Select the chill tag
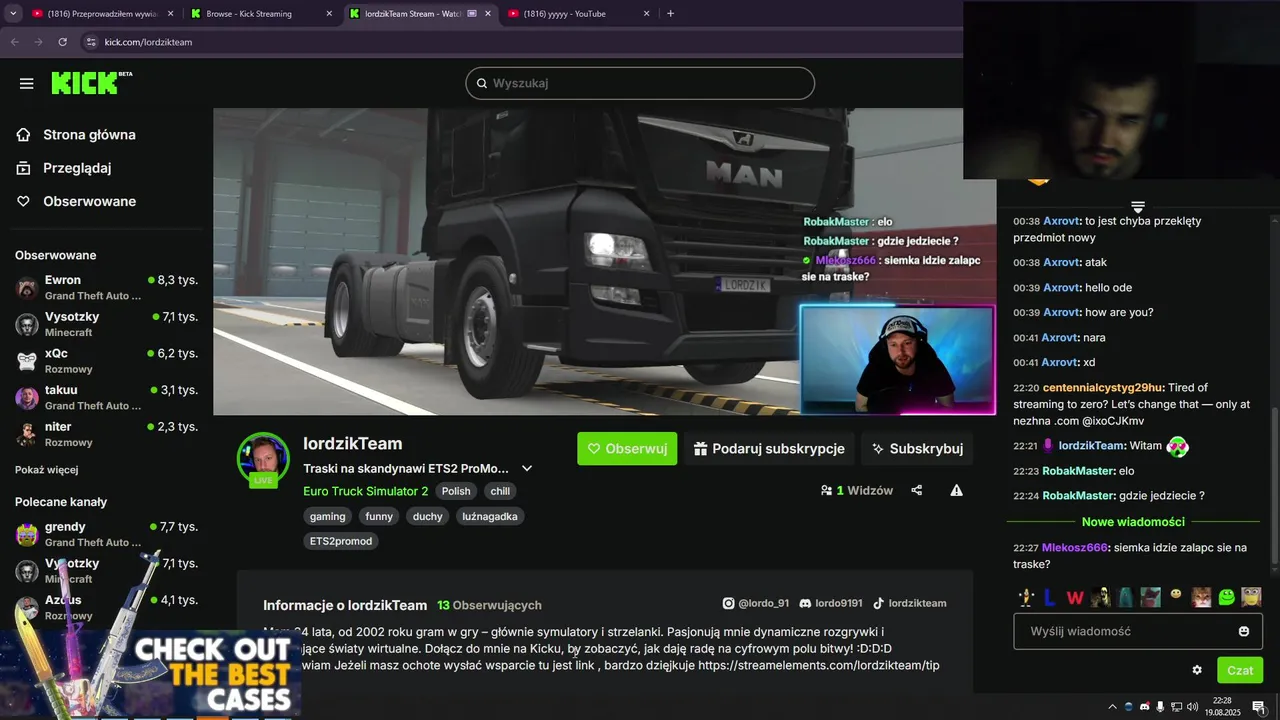Viewport: 1280px width, 720px height. [500, 491]
